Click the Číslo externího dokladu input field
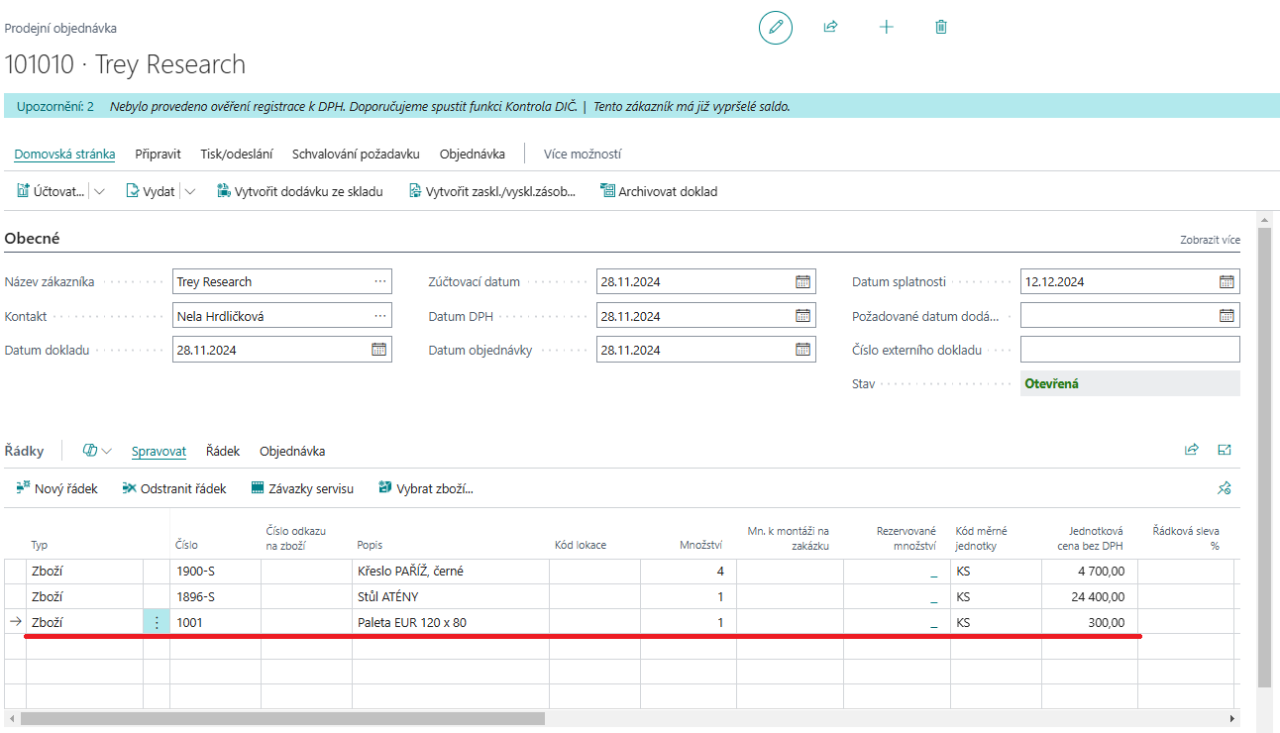This screenshot has width=1280, height=733. [x=1129, y=349]
